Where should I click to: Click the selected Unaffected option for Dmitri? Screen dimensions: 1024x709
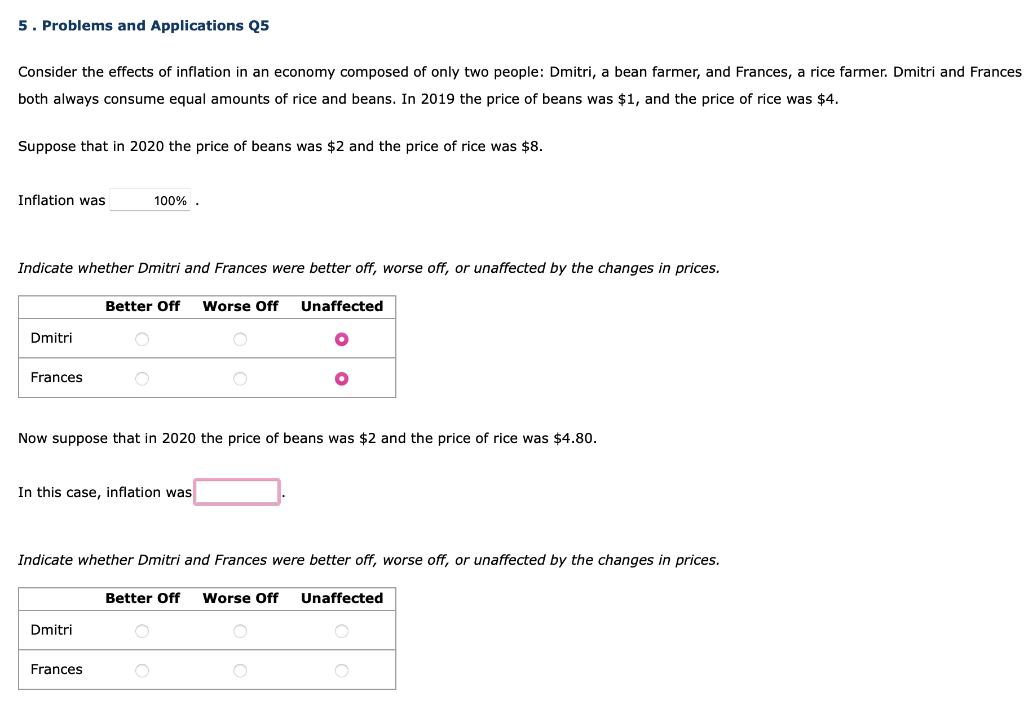pyautogui.click(x=341, y=338)
